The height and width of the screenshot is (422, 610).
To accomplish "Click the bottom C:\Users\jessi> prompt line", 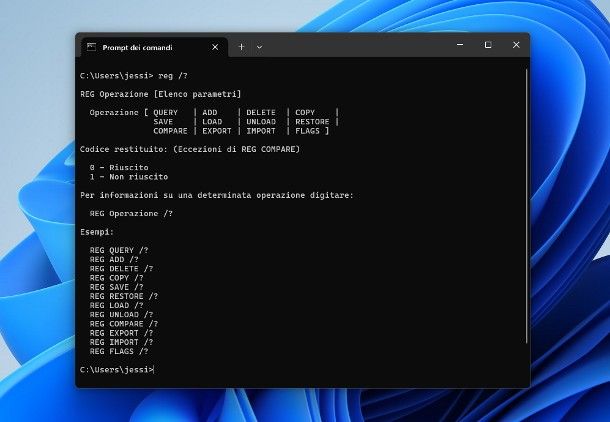I will pos(116,370).
